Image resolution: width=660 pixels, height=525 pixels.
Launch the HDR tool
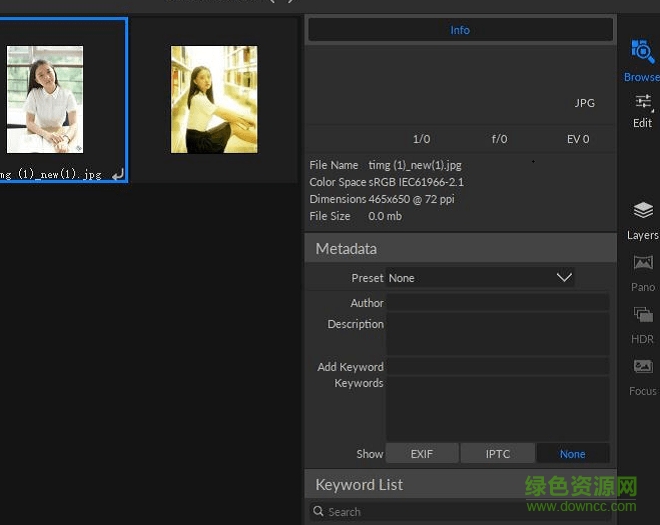[642, 323]
